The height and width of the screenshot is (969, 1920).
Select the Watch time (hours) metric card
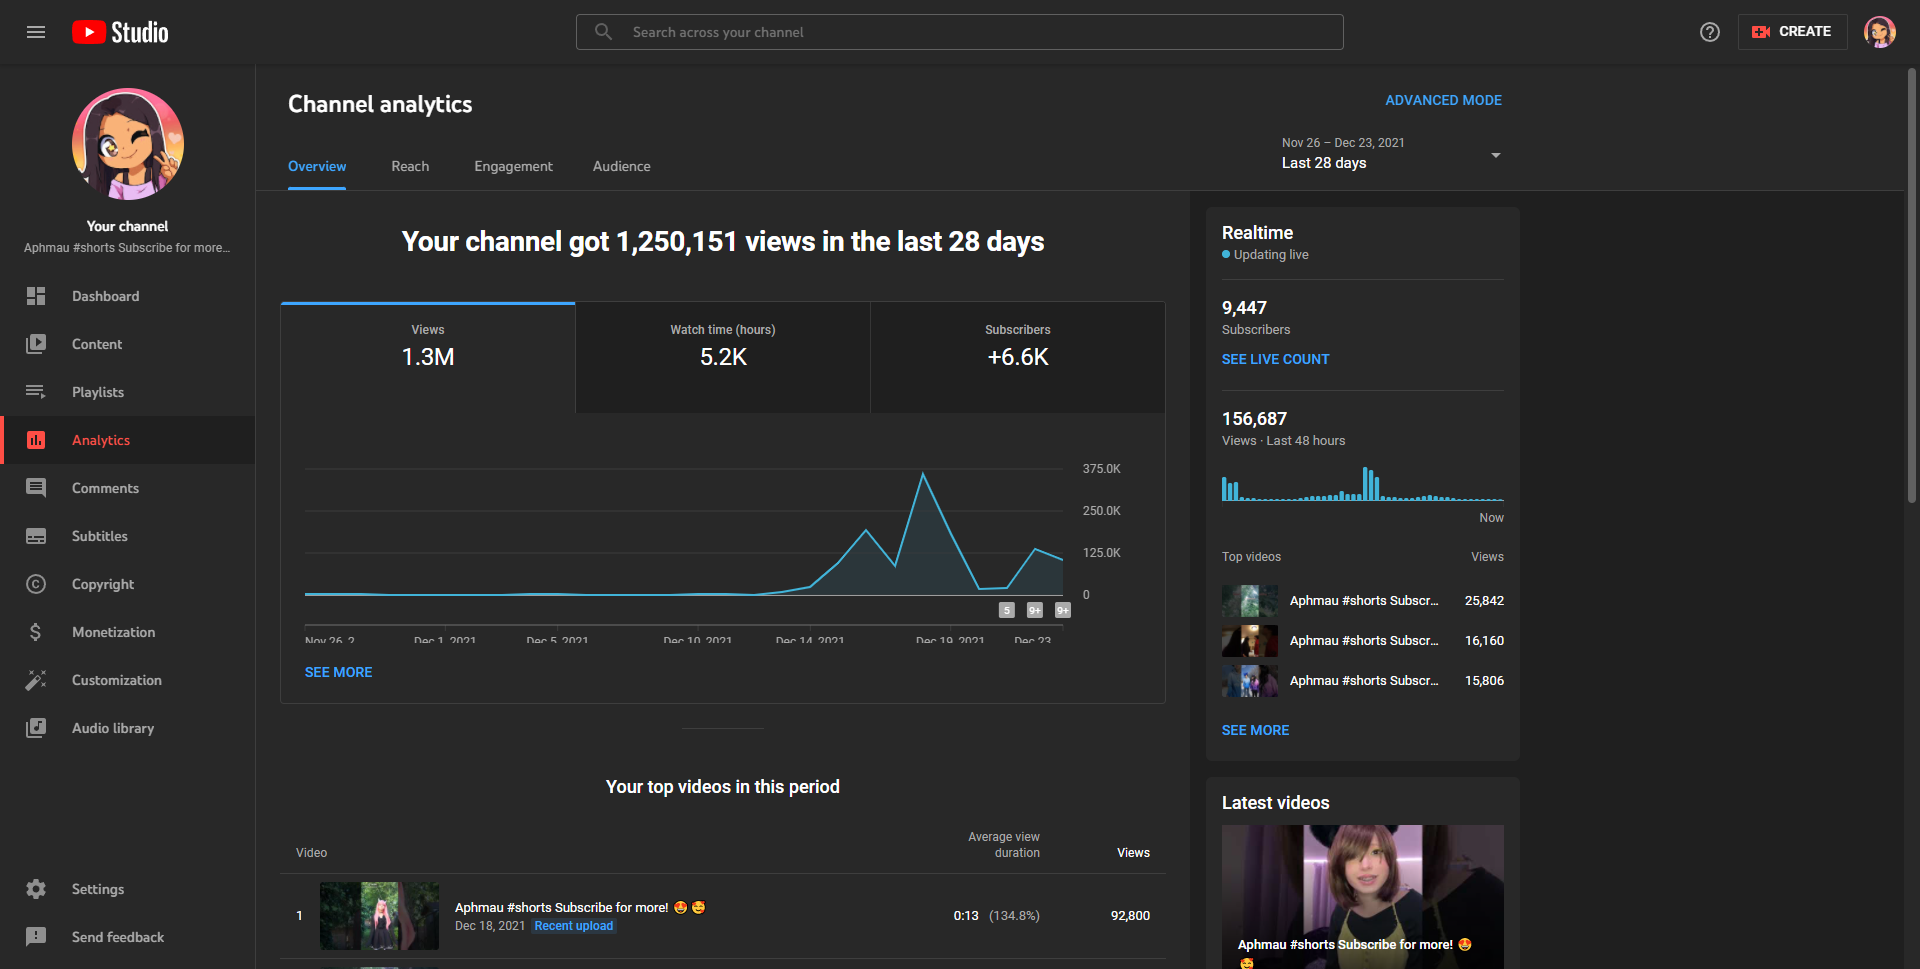pyautogui.click(x=723, y=358)
